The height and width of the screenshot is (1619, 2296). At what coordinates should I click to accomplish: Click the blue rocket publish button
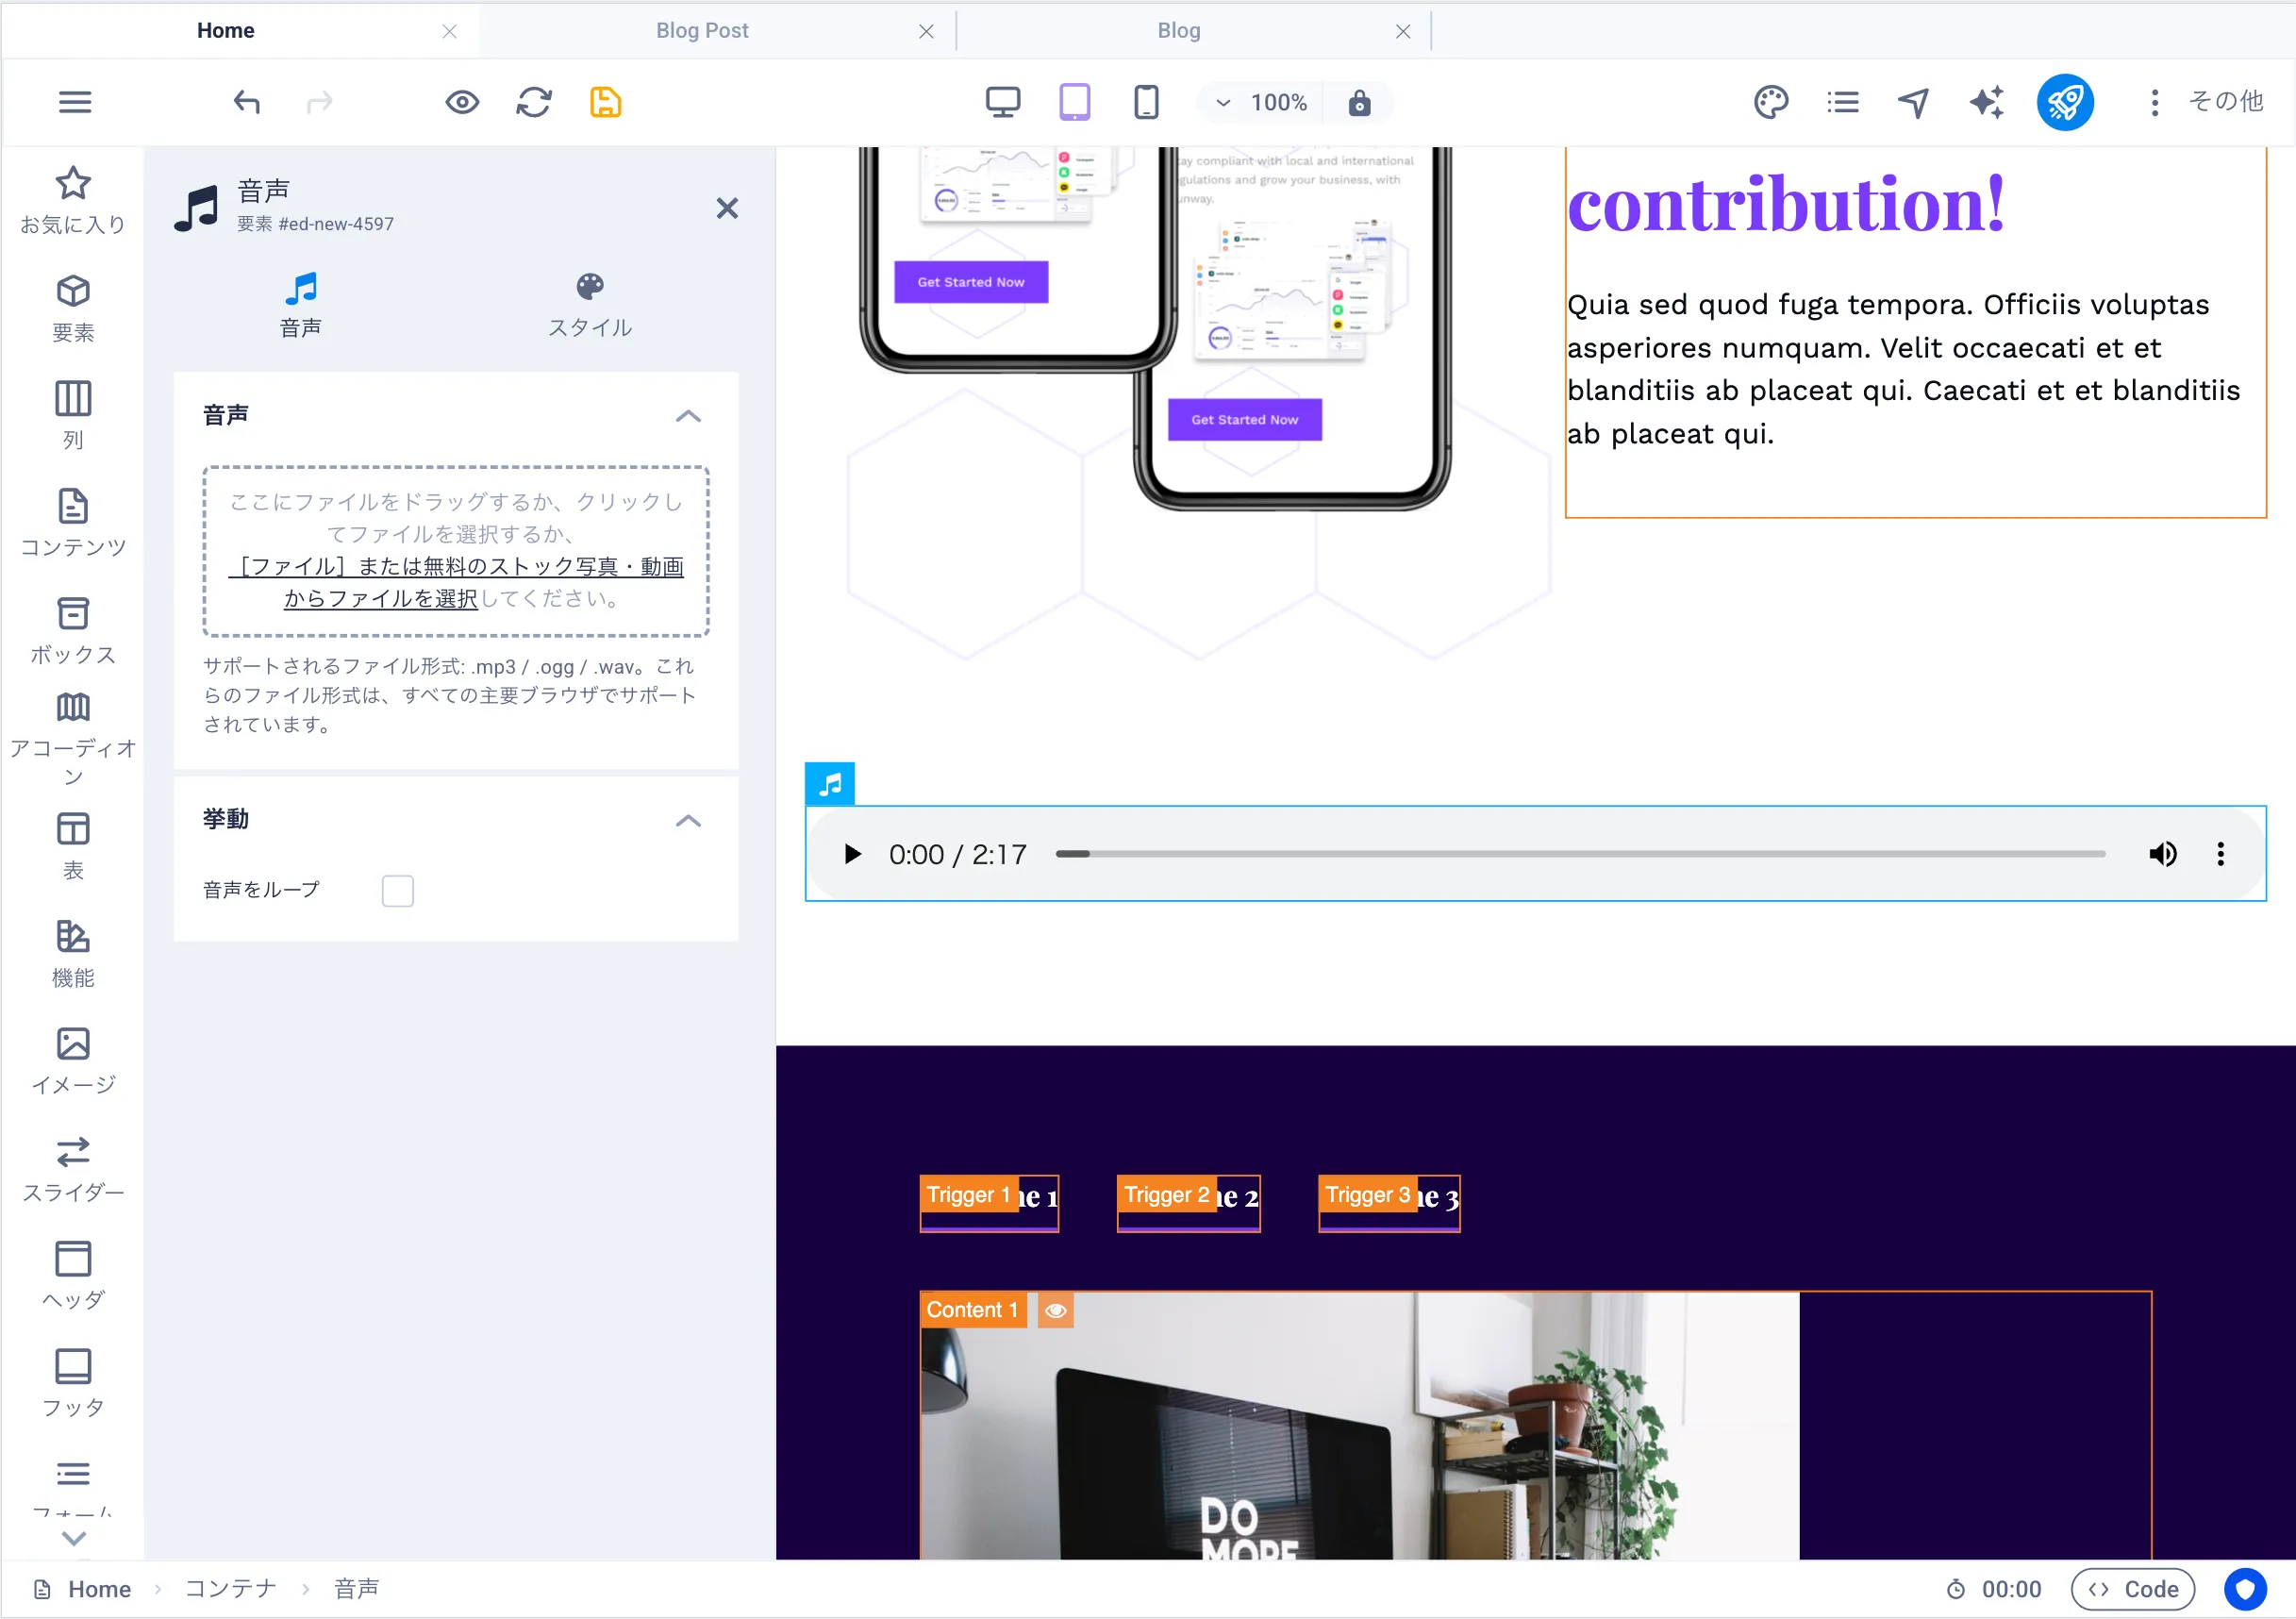(2065, 102)
